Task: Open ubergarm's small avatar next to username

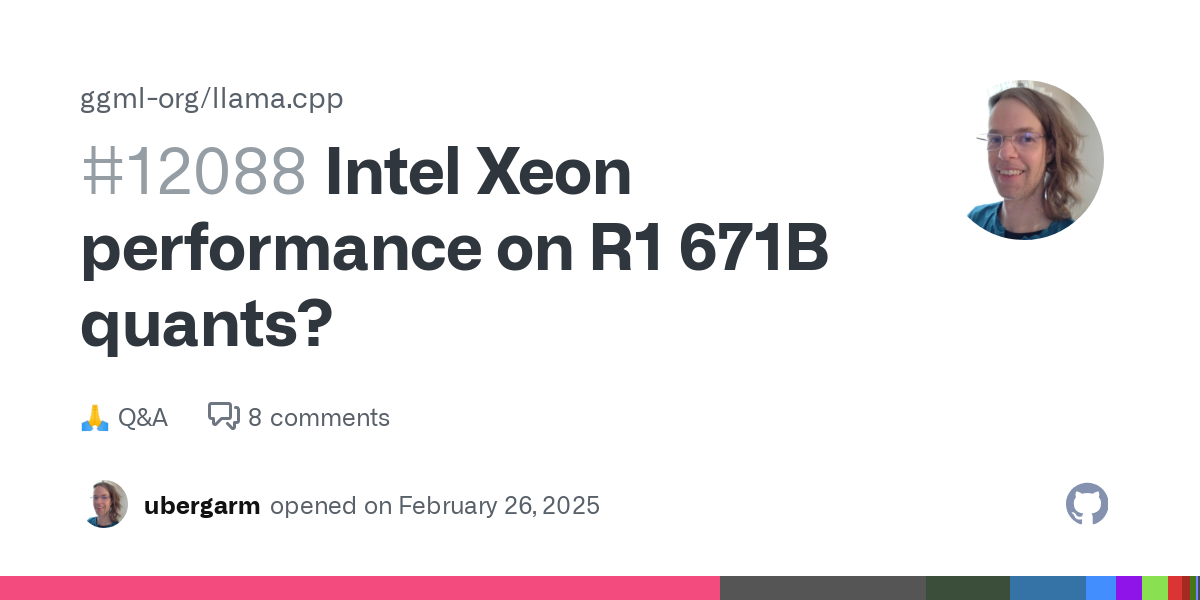Action: 104,505
